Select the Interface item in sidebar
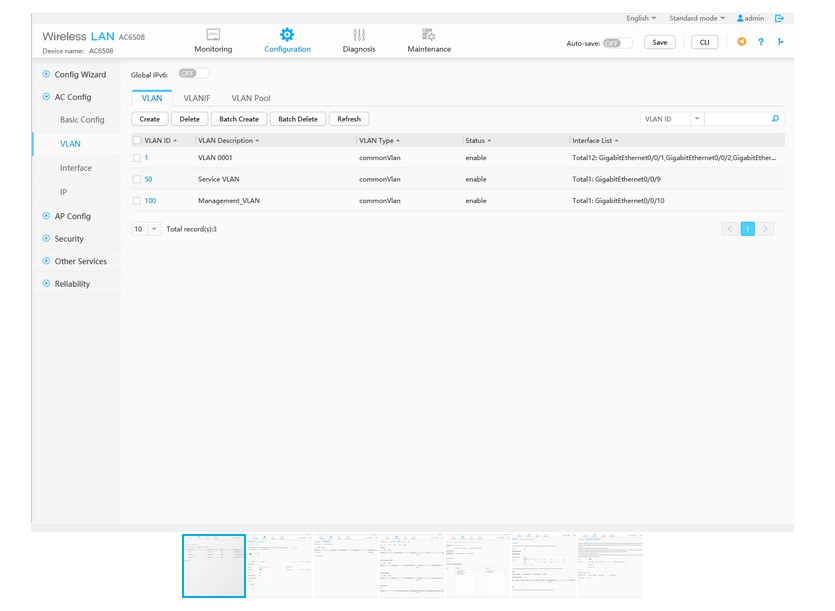The image size is (835, 611). point(76,168)
